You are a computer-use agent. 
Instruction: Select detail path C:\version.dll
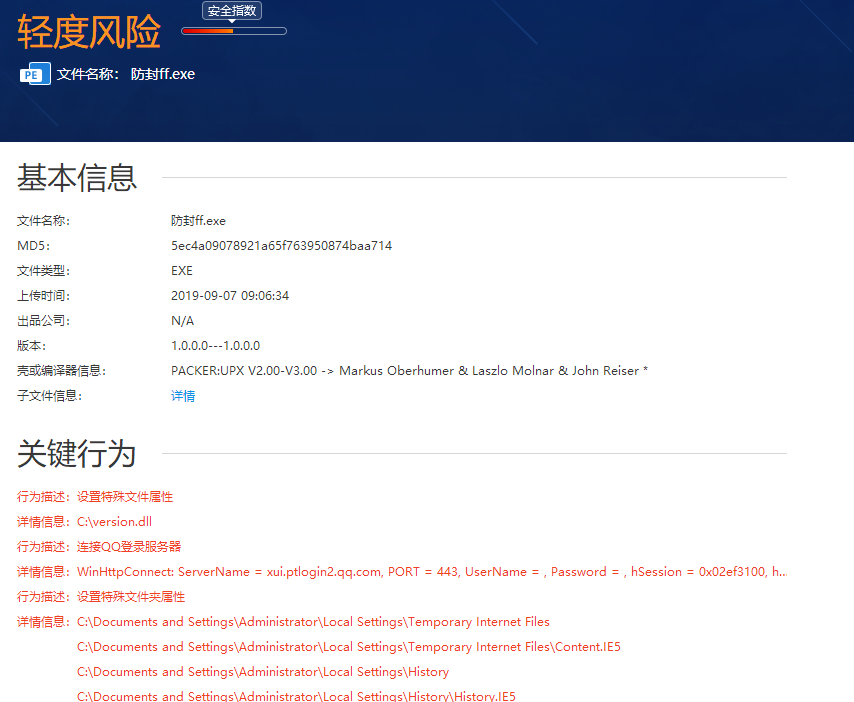pyautogui.click(x=114, y=522)
